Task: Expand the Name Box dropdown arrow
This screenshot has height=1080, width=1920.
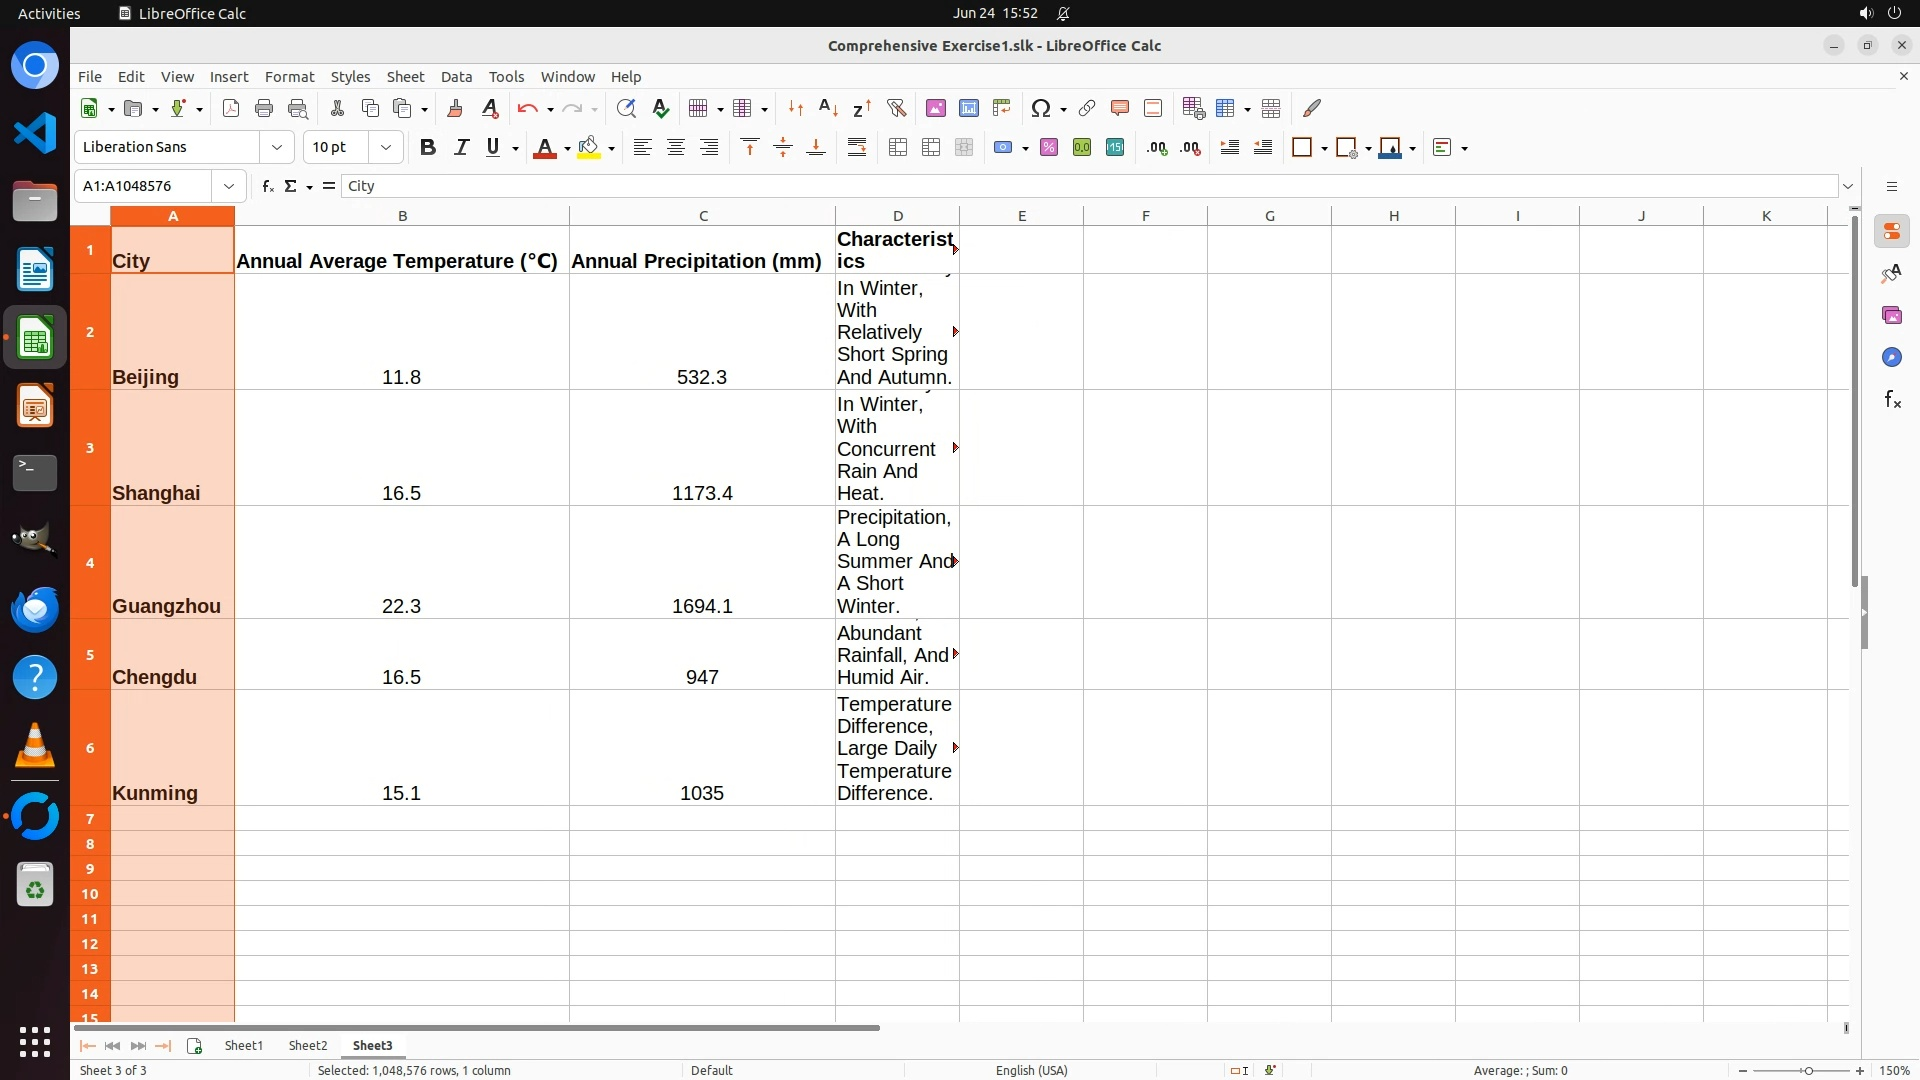Action: pos(229,186)
